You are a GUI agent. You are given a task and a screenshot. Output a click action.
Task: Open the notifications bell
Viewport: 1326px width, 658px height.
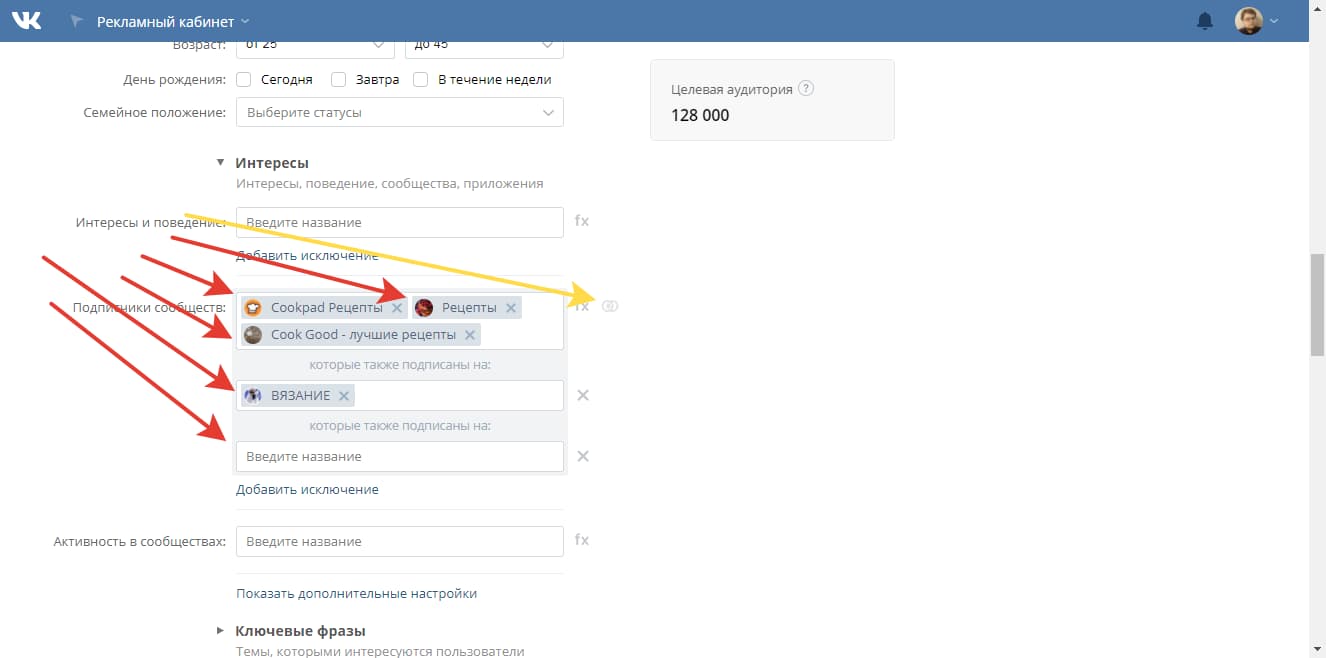click(1205, 21)
